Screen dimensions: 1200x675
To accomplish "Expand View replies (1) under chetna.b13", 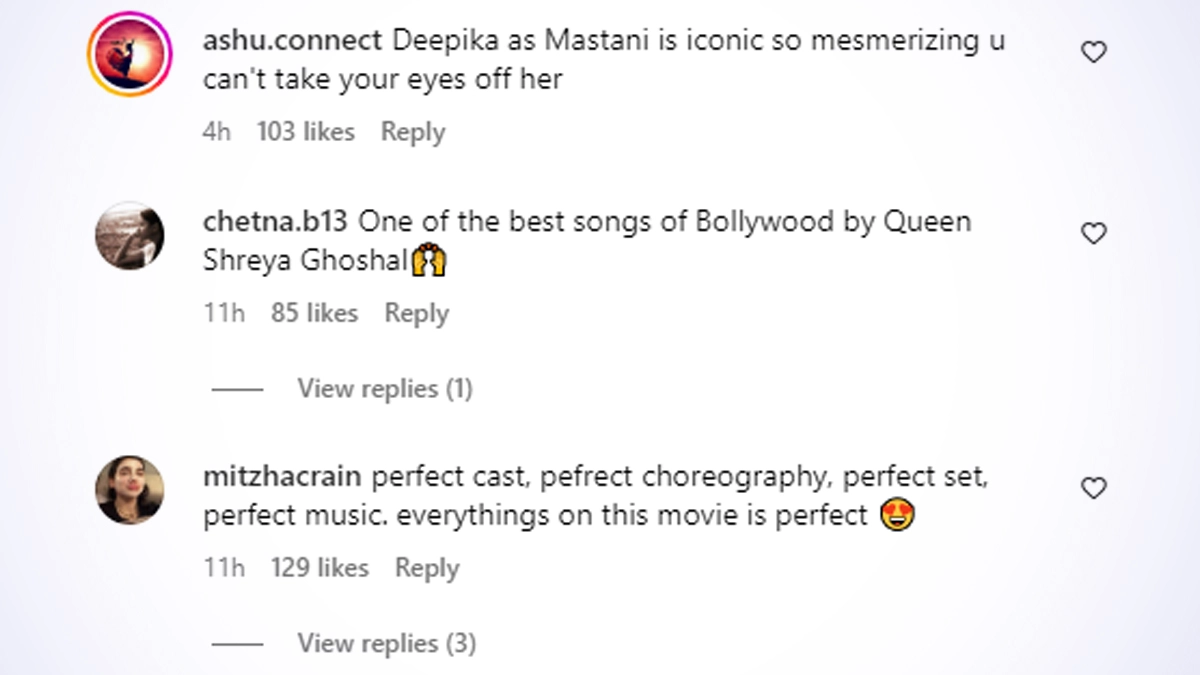I will pyautogui.click(x=384, y=388).
